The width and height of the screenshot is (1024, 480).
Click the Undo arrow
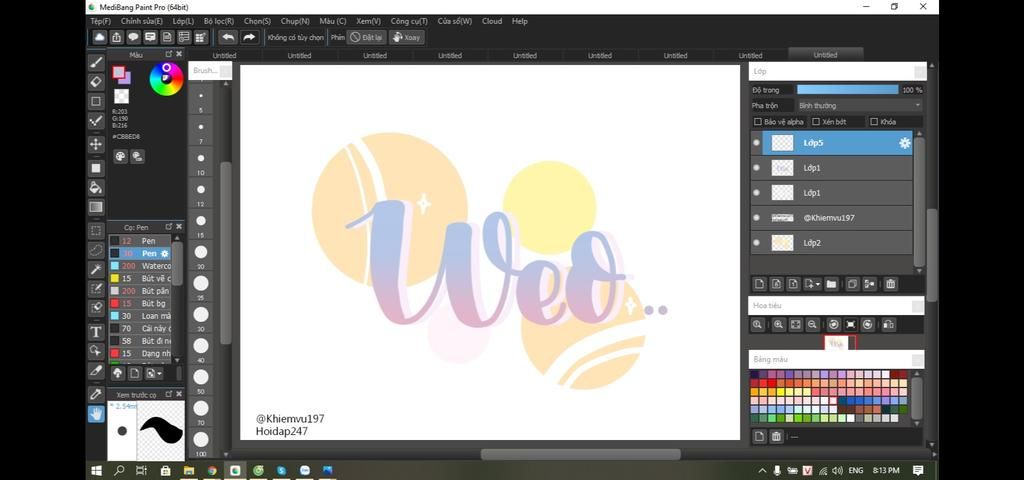click(227, 37)
